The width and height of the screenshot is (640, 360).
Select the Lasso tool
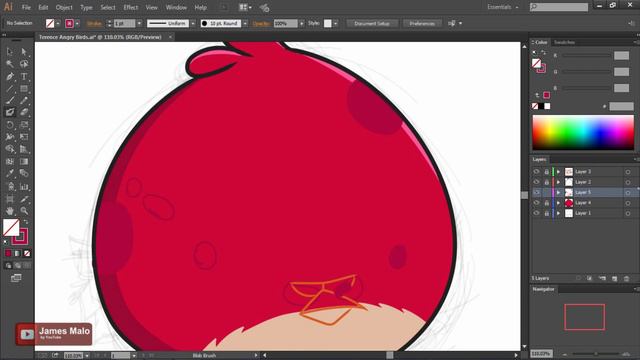coord(24,64)
